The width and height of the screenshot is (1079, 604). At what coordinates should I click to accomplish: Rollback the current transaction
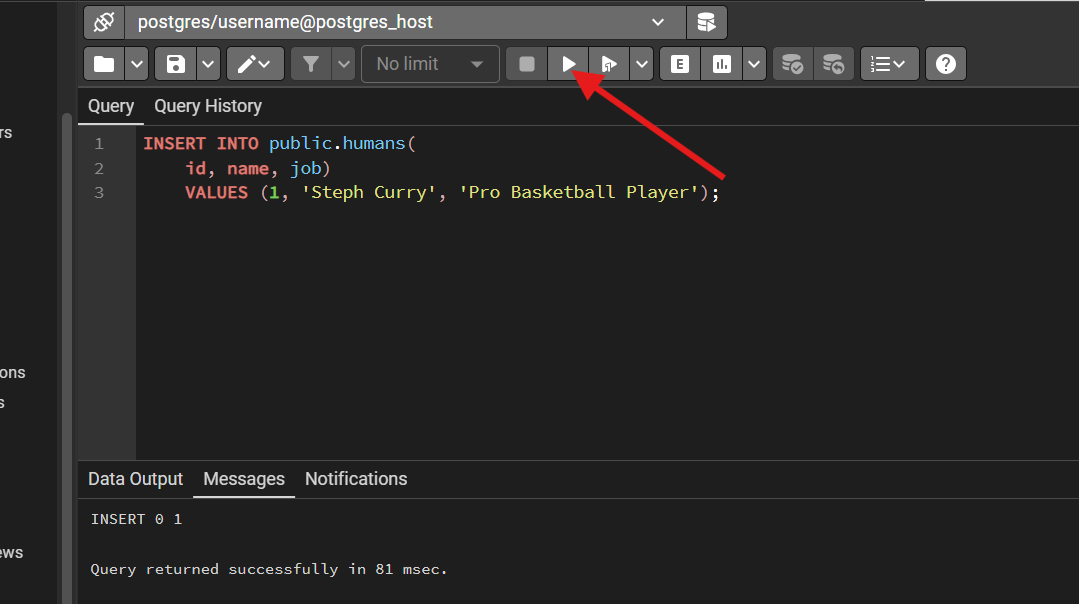tap(833, 63)
